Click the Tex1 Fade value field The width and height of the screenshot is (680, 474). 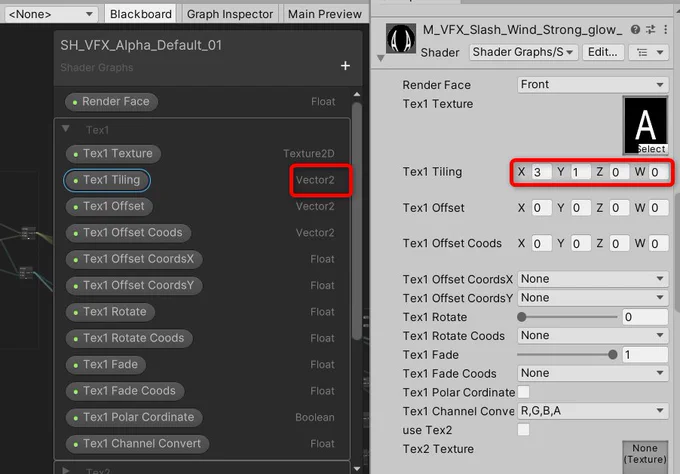pos(645,355)
